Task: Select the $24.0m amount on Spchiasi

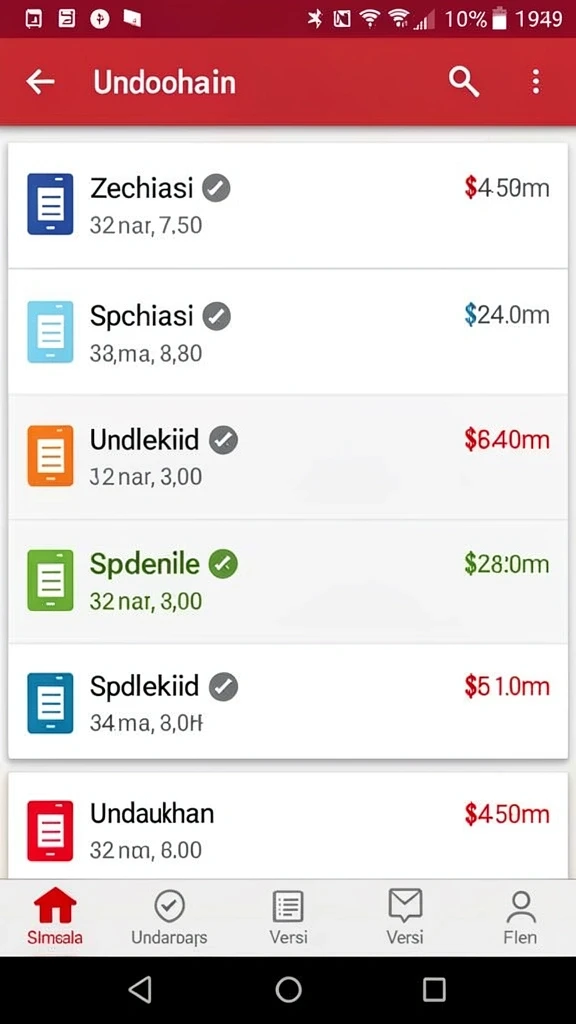Action: [x=507, y=315]
